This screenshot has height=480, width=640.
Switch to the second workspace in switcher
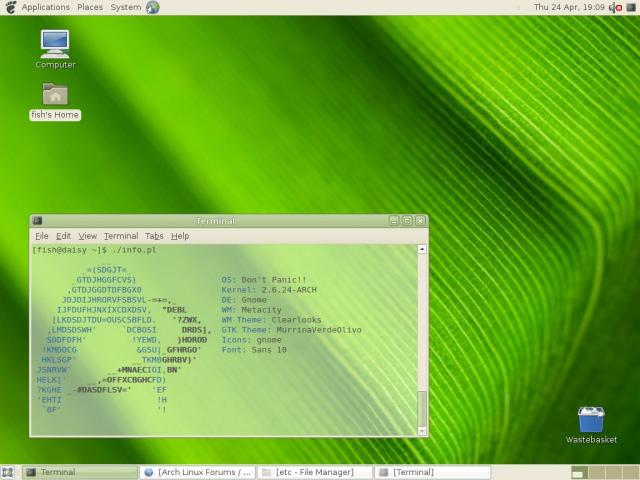pyautogui.click(x=596, y=472)
